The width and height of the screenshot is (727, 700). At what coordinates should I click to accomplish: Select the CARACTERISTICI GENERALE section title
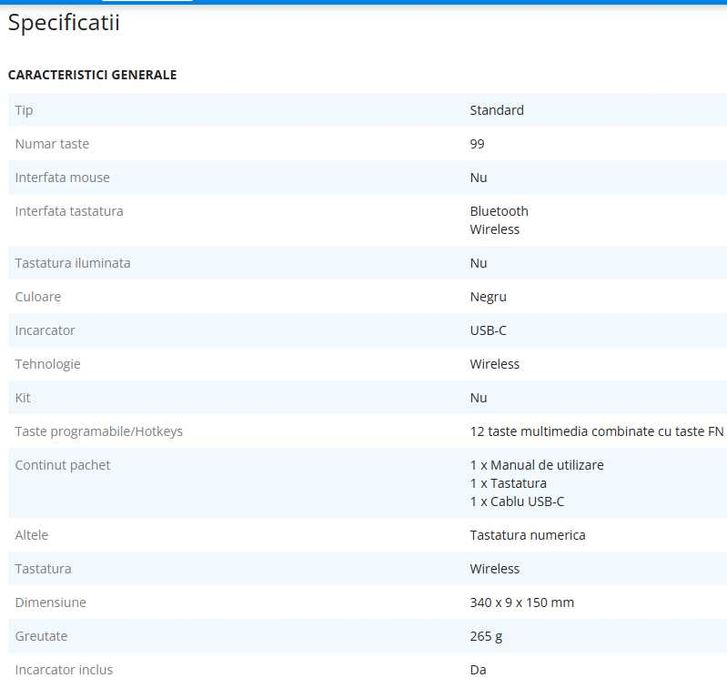pyautogui.click(x=92, y=75)
